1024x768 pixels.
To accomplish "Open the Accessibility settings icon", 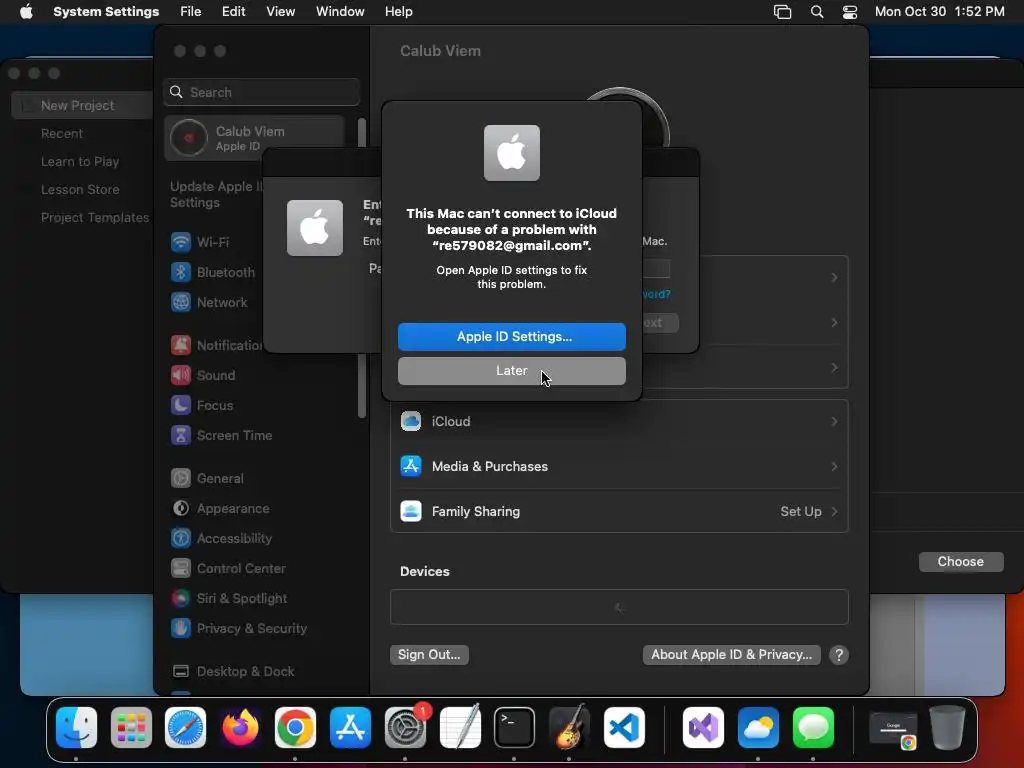I will [181, 538].
